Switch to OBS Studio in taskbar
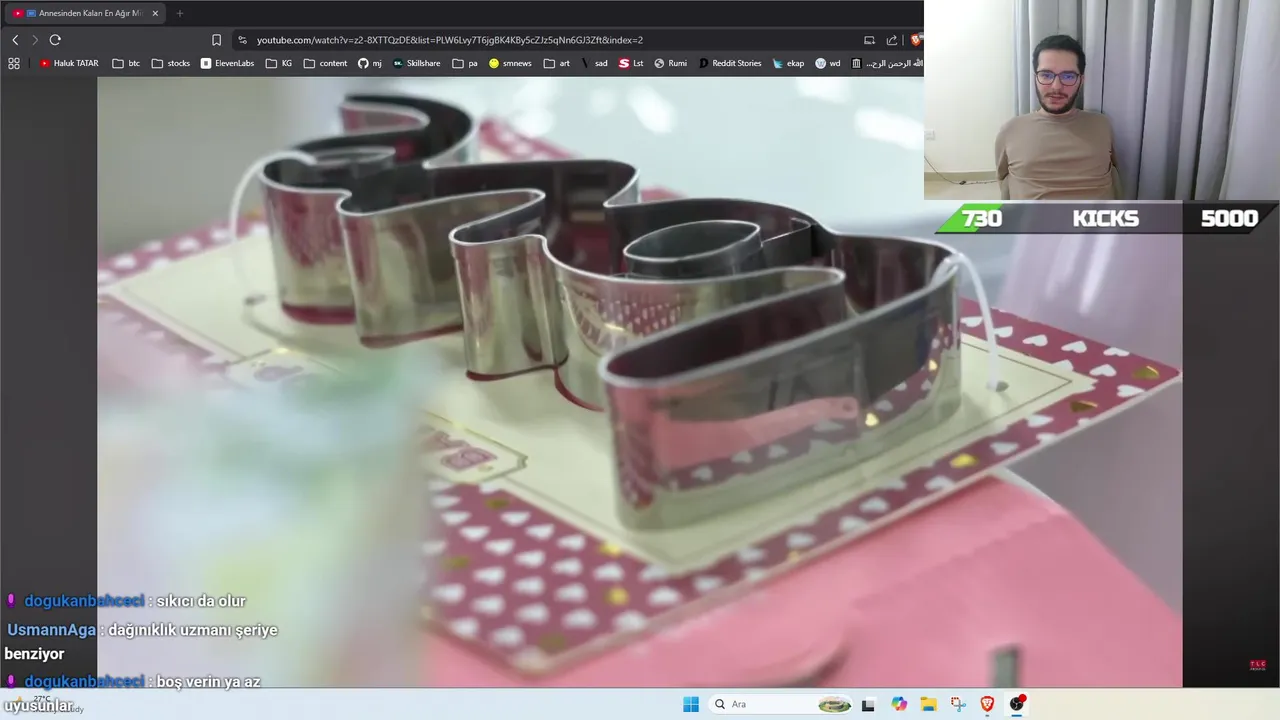1280x720 pixels. (x=1017, y=704)
